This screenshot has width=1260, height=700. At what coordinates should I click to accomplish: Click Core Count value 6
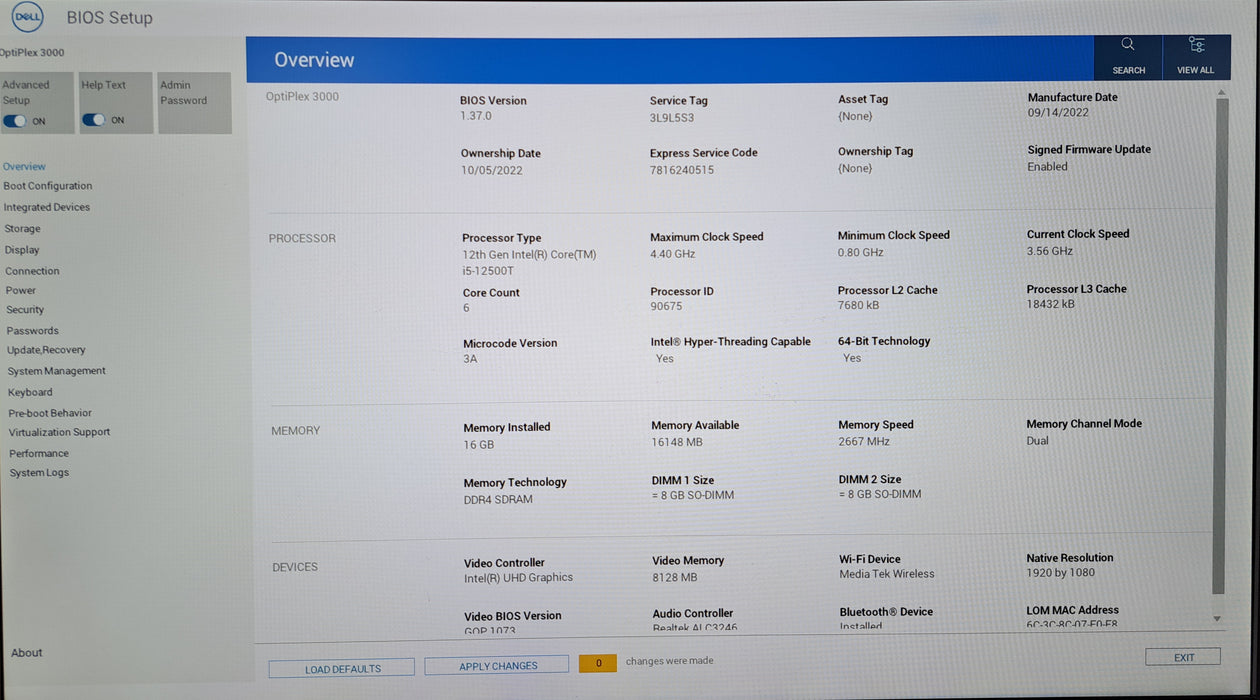coord(466,308)
